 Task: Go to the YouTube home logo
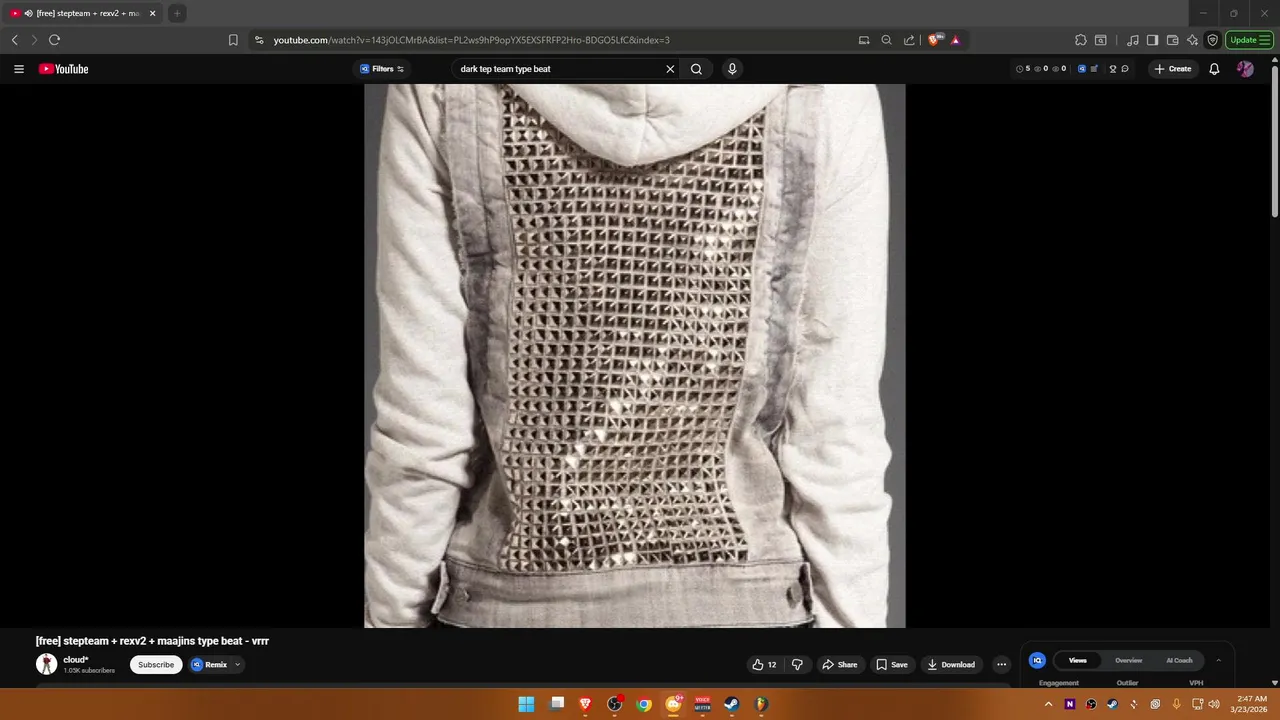pyautogui.click(x=64, y=69)
